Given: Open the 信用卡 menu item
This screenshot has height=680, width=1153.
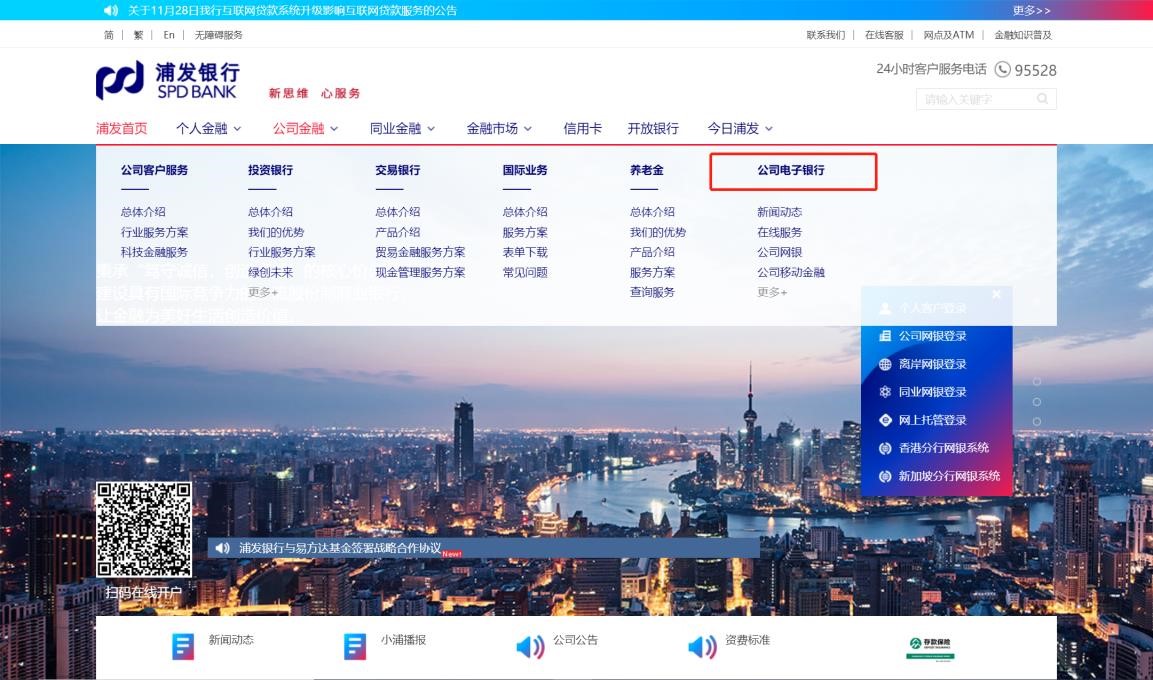Looking at the screenshot, I should coord(582,129).
